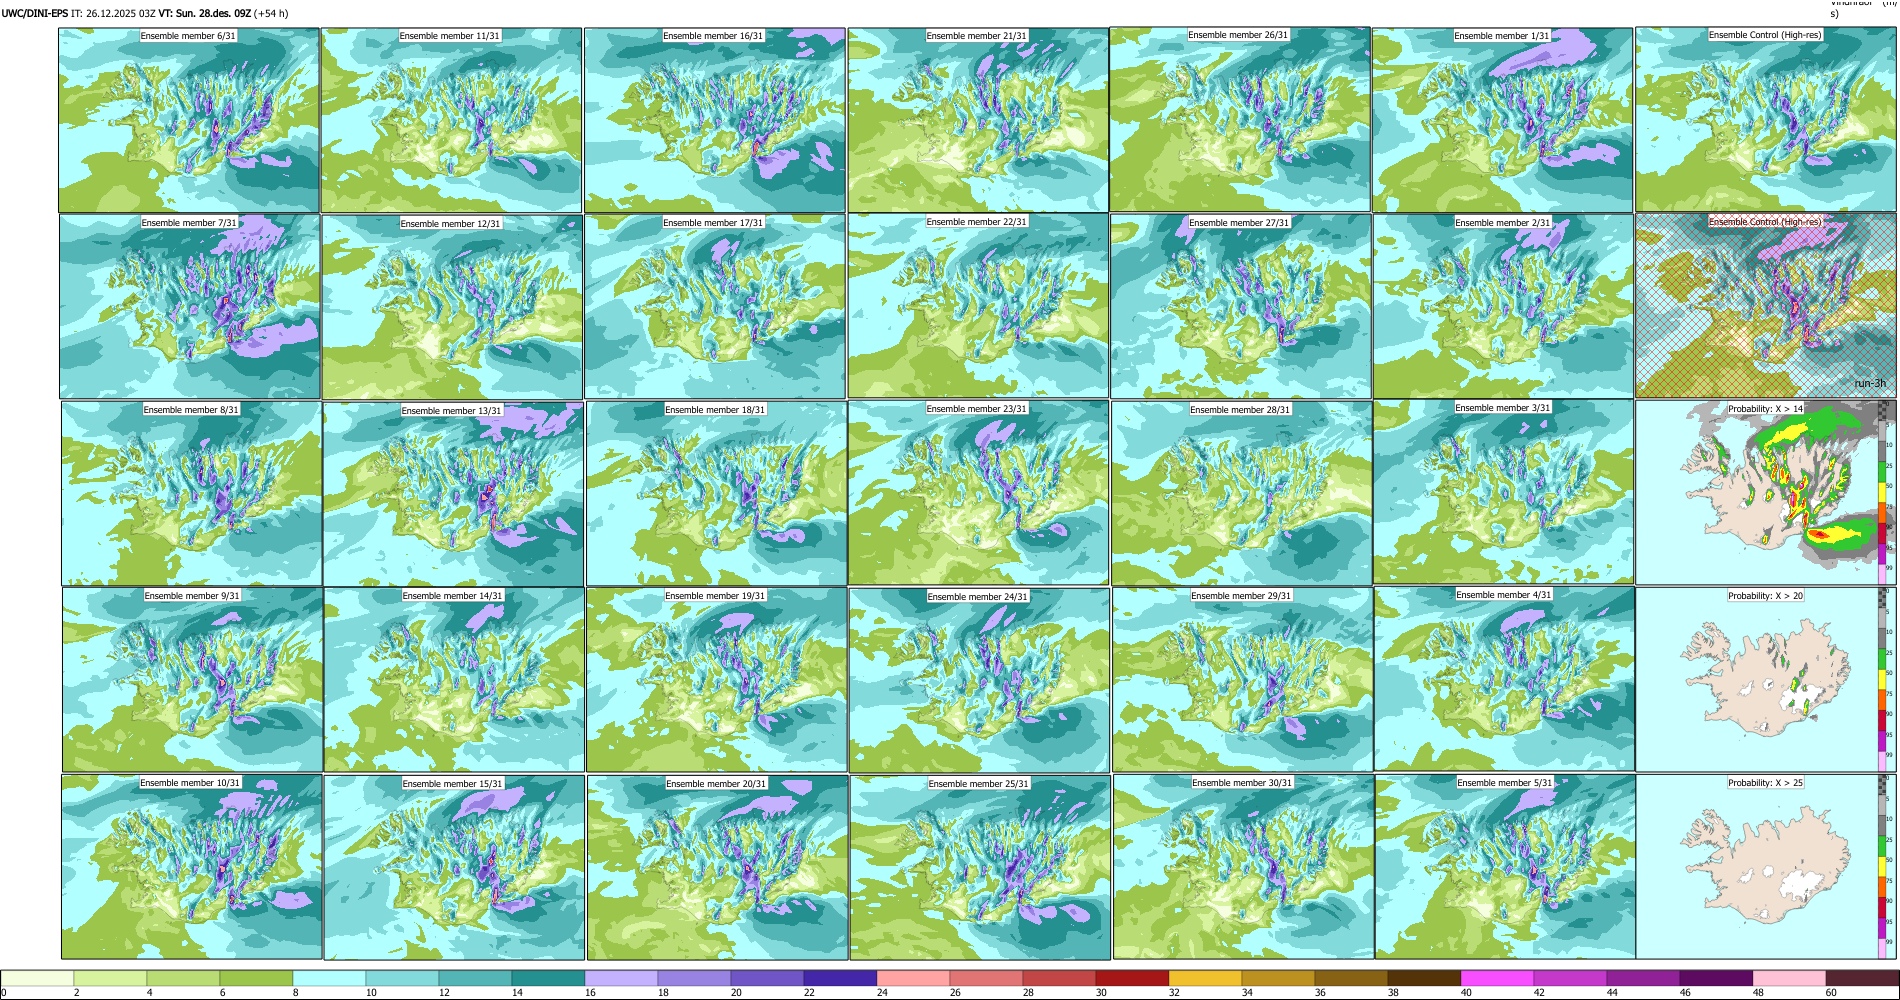
Task: Select the Ensemble member 9/31 map panel
Action: coord(192,680)
